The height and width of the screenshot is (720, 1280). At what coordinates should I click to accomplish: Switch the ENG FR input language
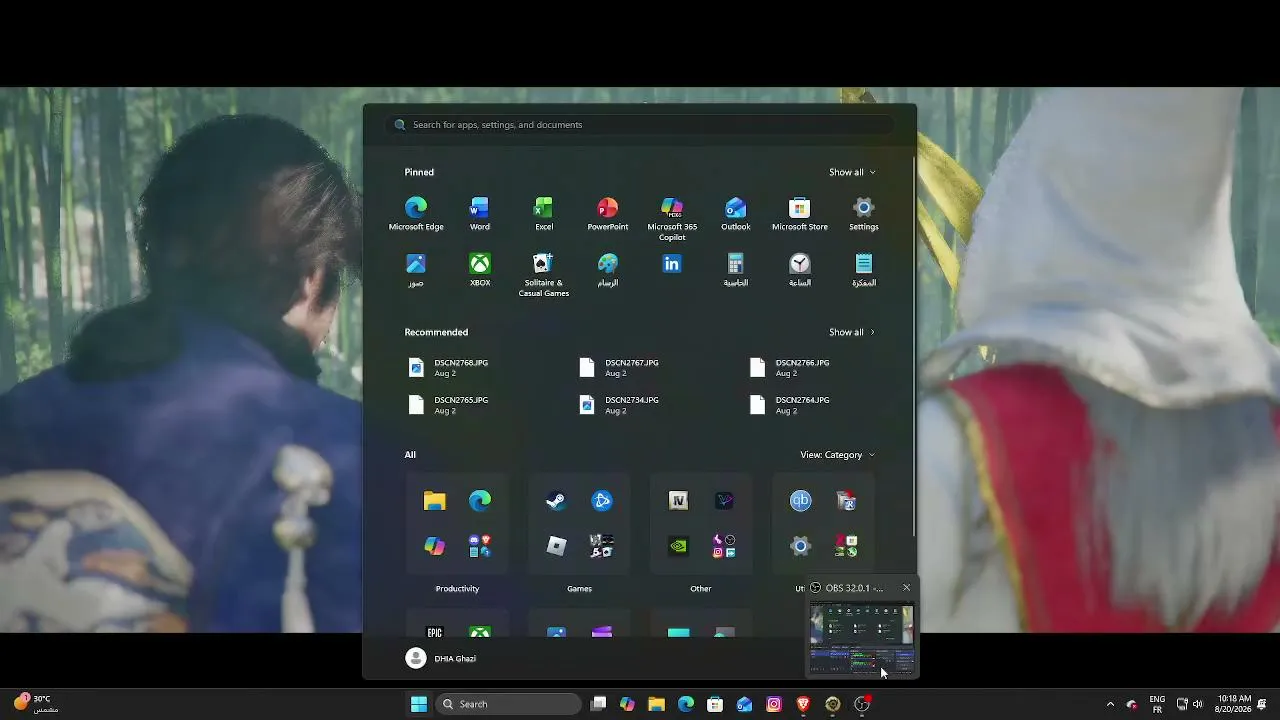pos(1157,704)
